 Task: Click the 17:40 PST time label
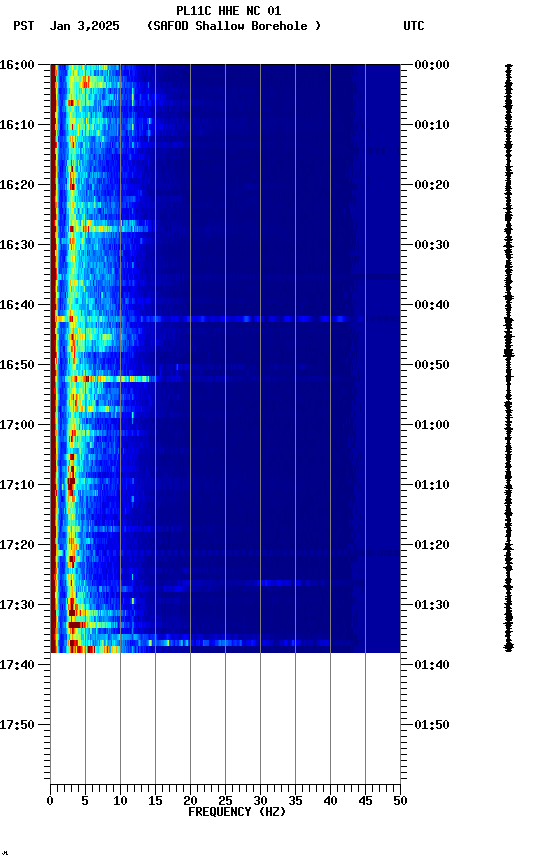pyautogui.click(x=17, y=665)
